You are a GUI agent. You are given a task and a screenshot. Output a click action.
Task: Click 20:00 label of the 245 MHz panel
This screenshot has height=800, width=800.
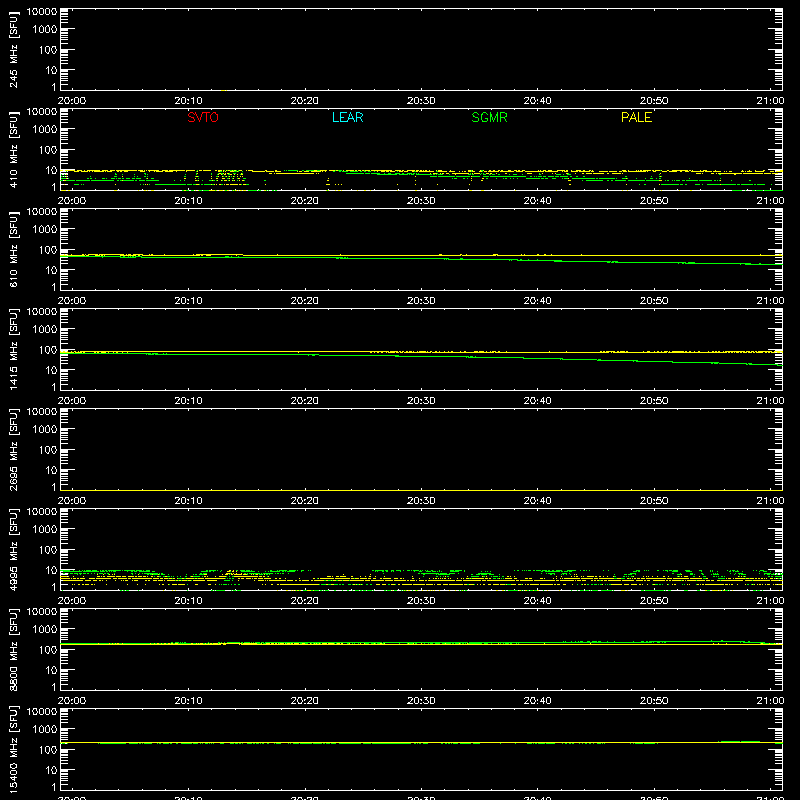72,101
